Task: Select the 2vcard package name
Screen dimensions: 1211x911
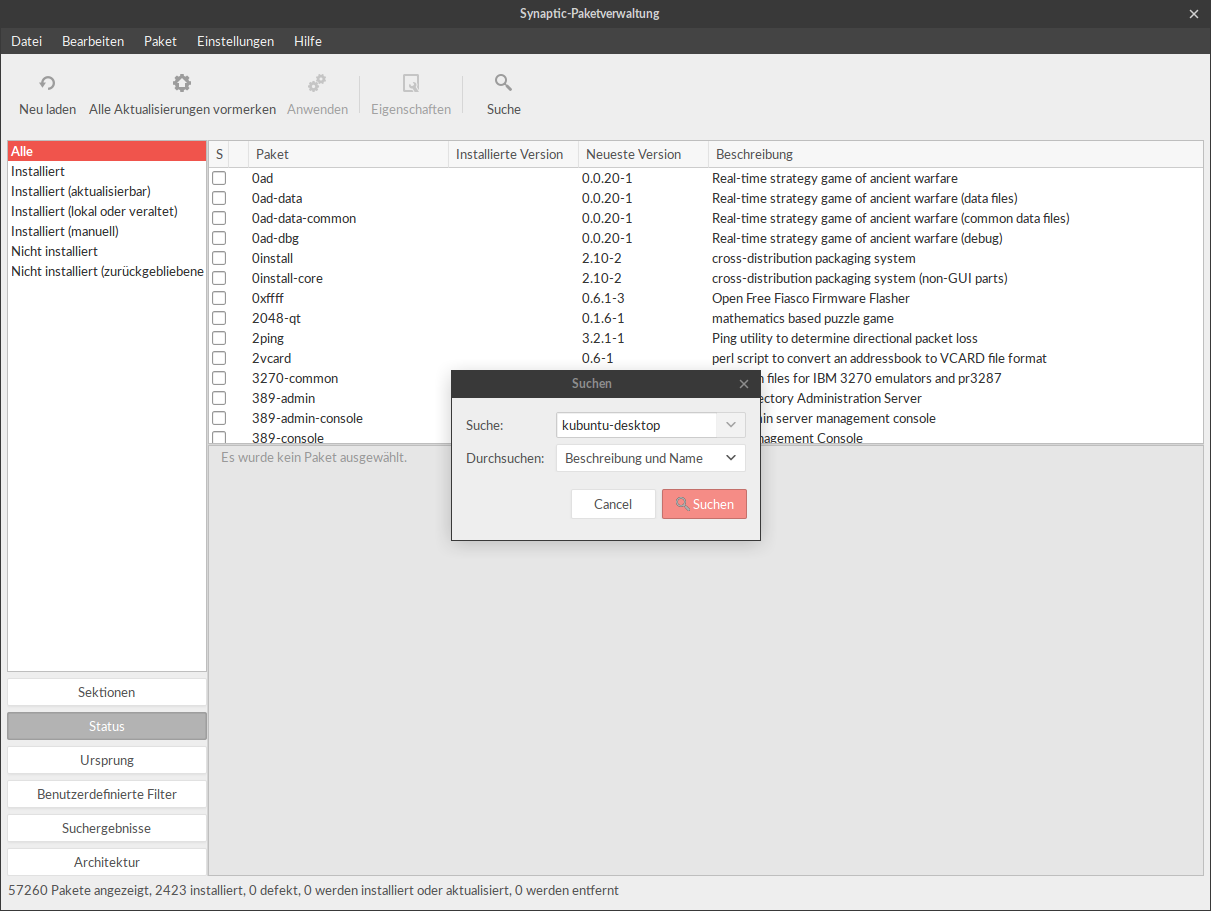Action: 272,358
